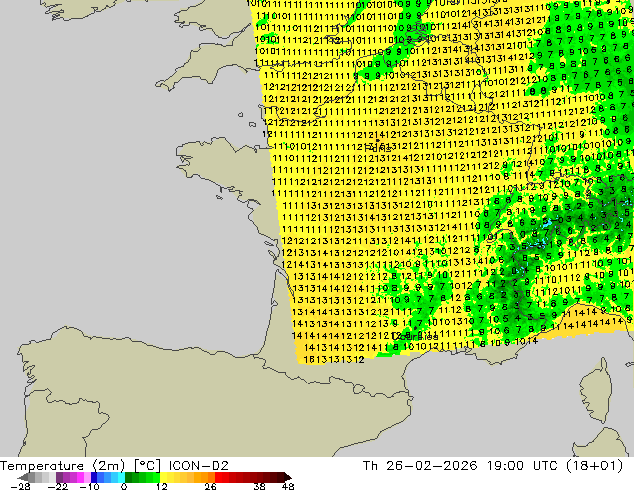Click the legend label '12'

tap(162, 486)
